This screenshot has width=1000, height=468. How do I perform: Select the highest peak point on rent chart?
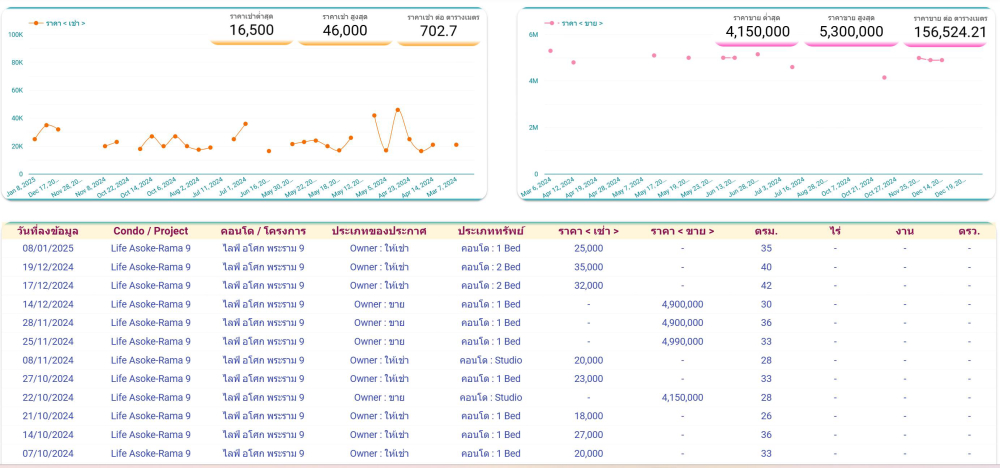398,110
